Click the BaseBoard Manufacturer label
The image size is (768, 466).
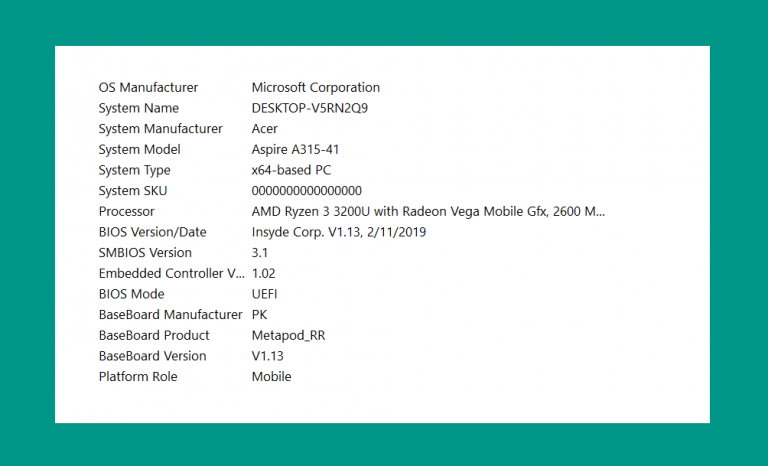click(x=170, y=314)
